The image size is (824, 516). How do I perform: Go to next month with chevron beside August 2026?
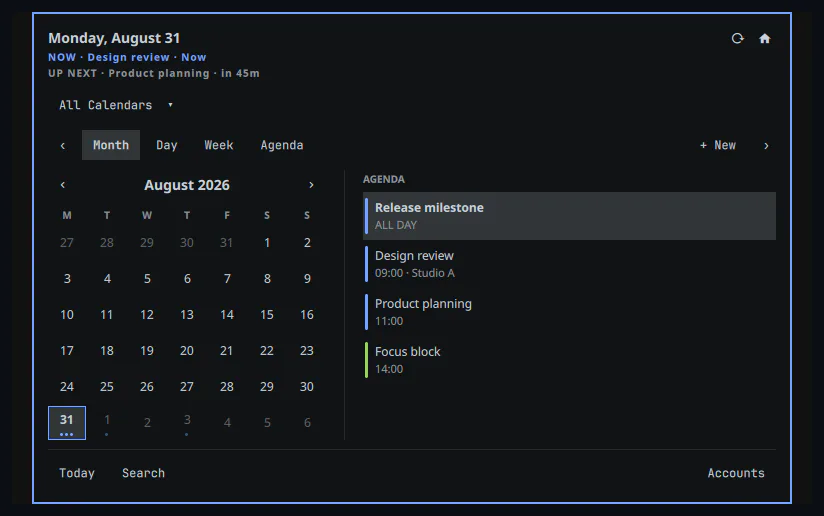(311, 185)
